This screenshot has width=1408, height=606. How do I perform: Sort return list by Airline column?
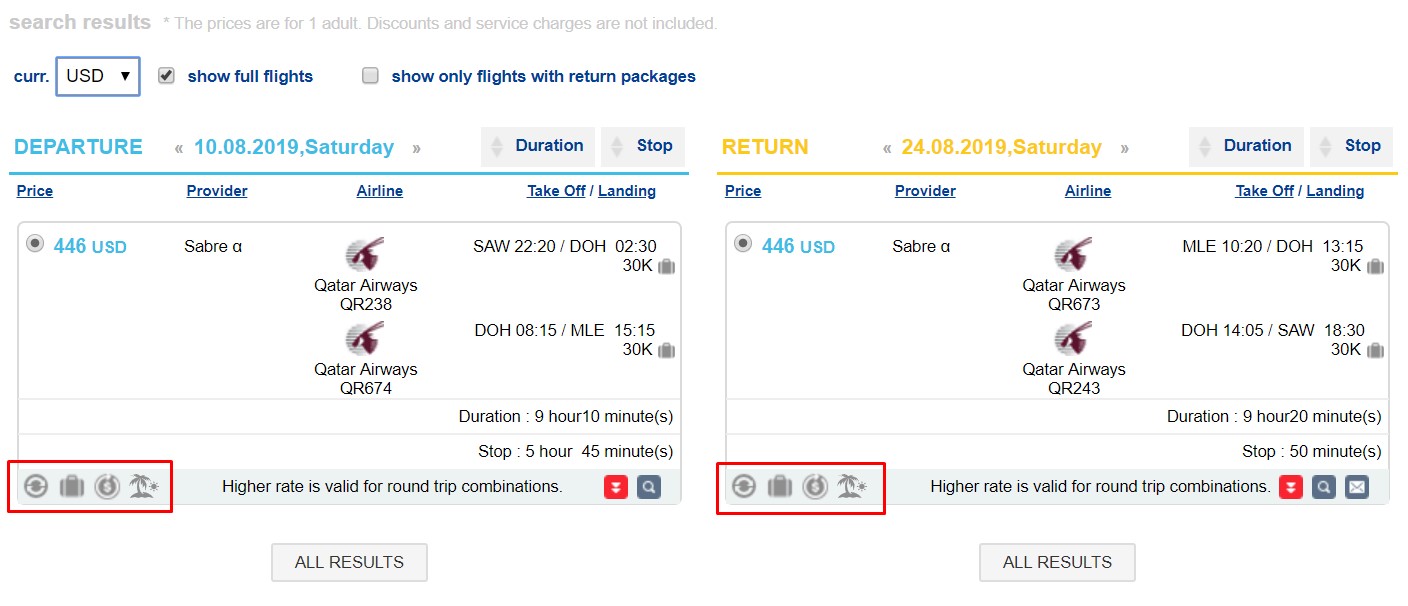[1088, 191]
